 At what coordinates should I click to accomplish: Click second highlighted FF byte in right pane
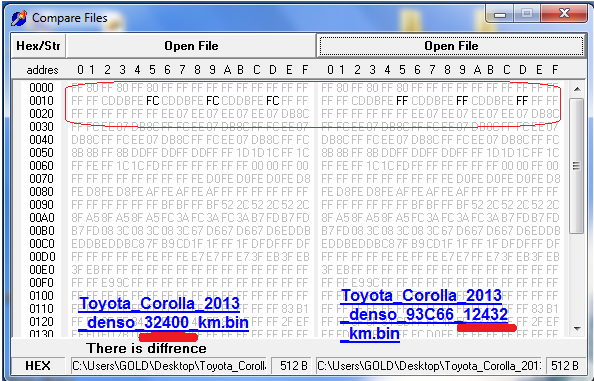tap(462, 101)
